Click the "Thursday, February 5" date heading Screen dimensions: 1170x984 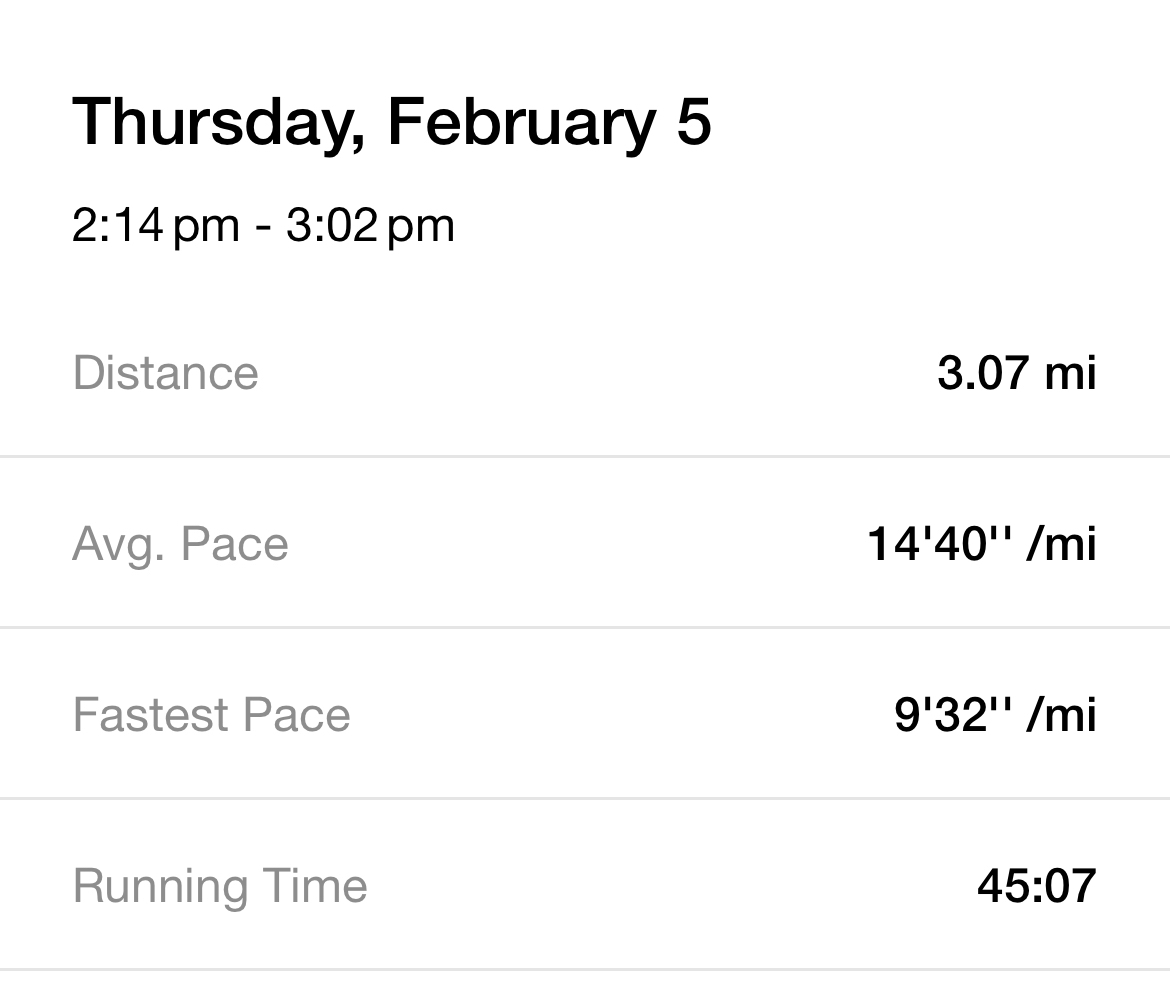click(x=391, y=122)
